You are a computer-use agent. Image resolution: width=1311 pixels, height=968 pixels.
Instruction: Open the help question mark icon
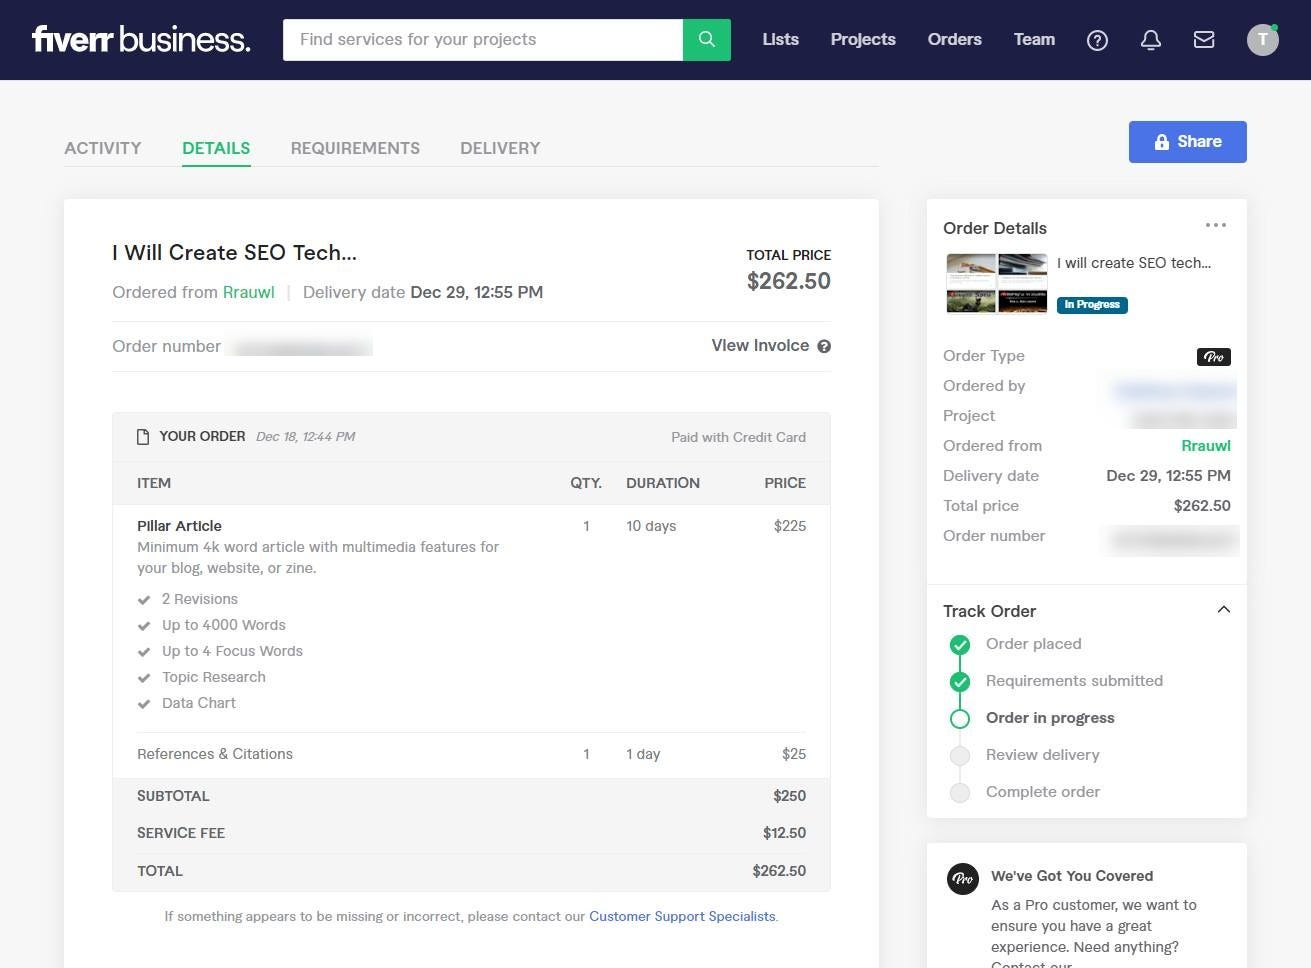pos(1097,40)
